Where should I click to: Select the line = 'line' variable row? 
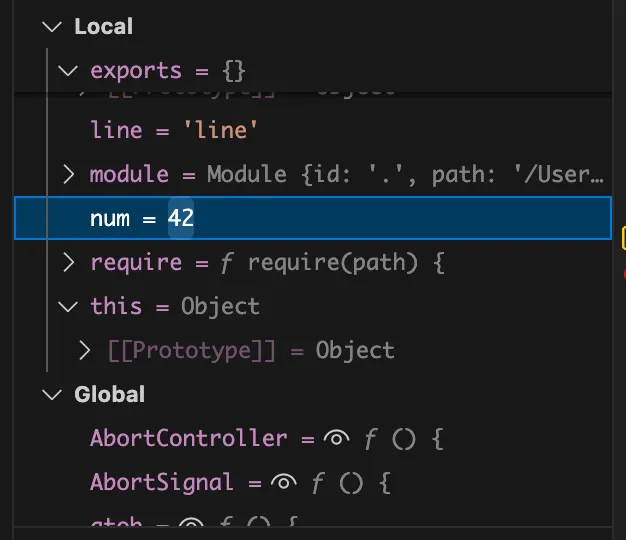click(x=313, y=130)
